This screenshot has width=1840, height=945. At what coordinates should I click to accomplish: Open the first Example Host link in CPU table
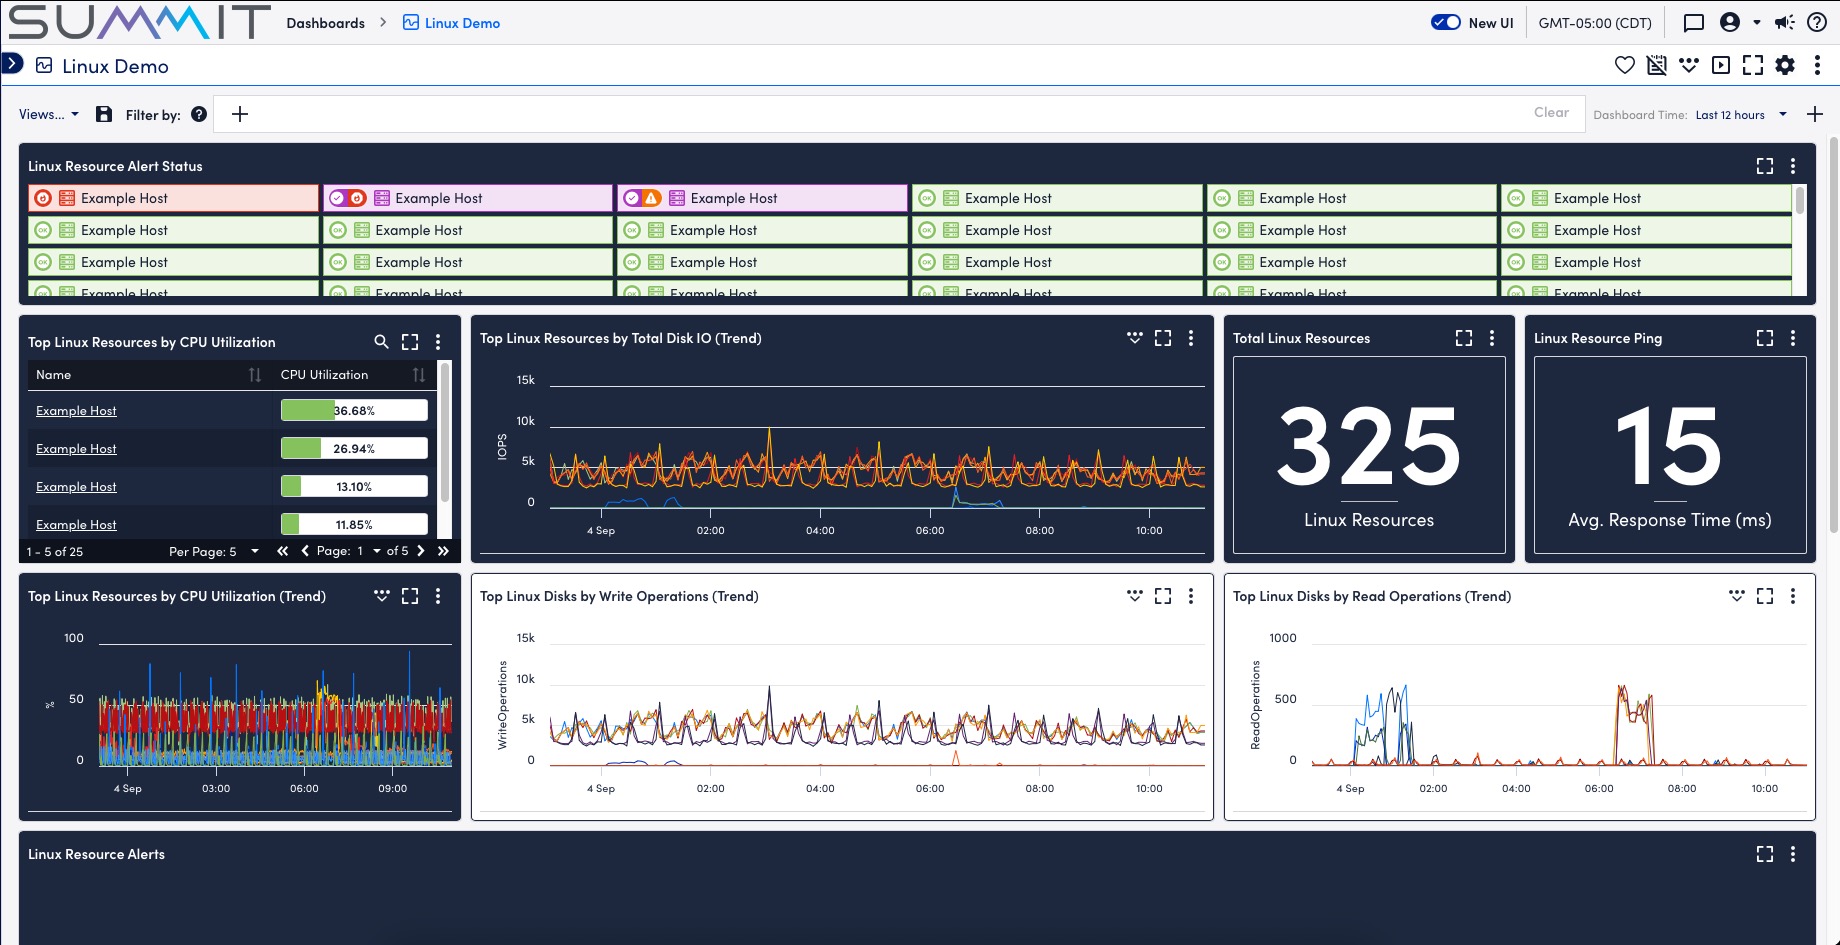76,410
